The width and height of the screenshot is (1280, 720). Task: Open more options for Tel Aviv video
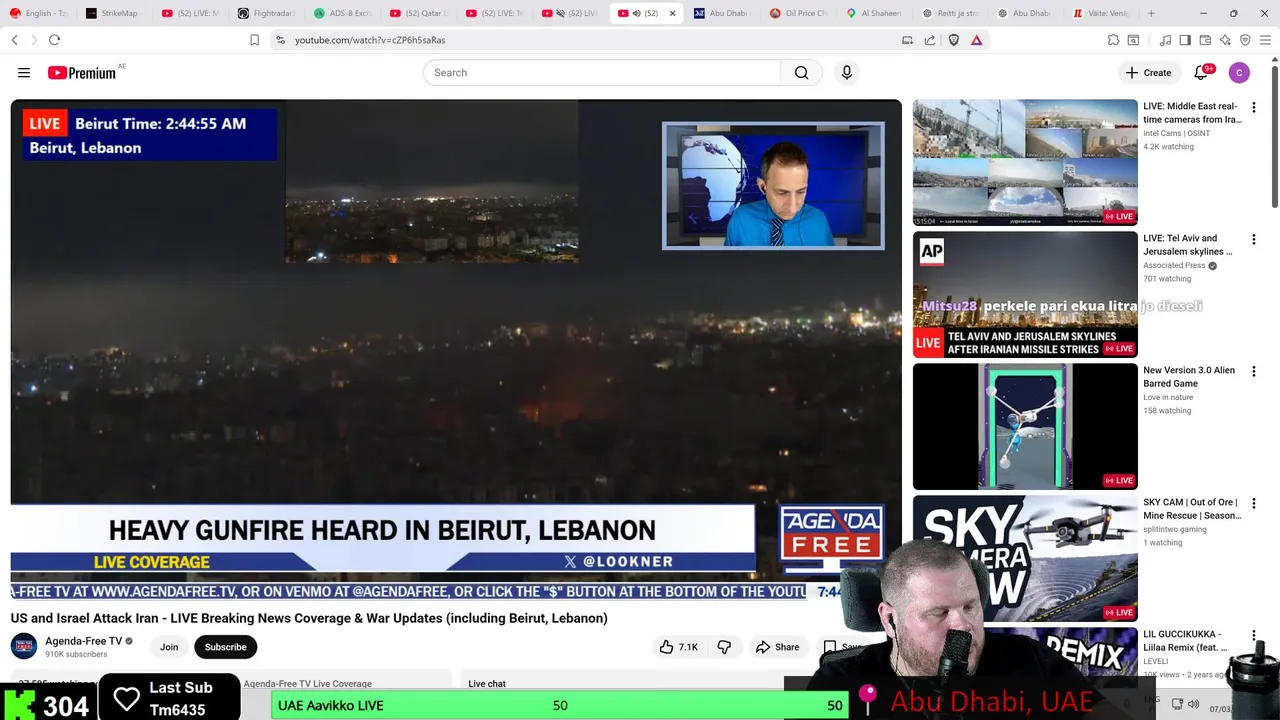coord(1253,240)
